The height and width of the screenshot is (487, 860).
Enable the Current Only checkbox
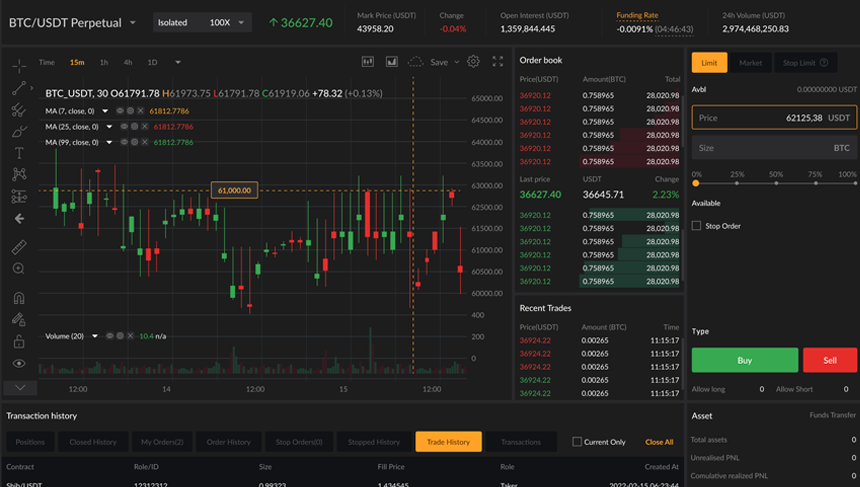577,441
